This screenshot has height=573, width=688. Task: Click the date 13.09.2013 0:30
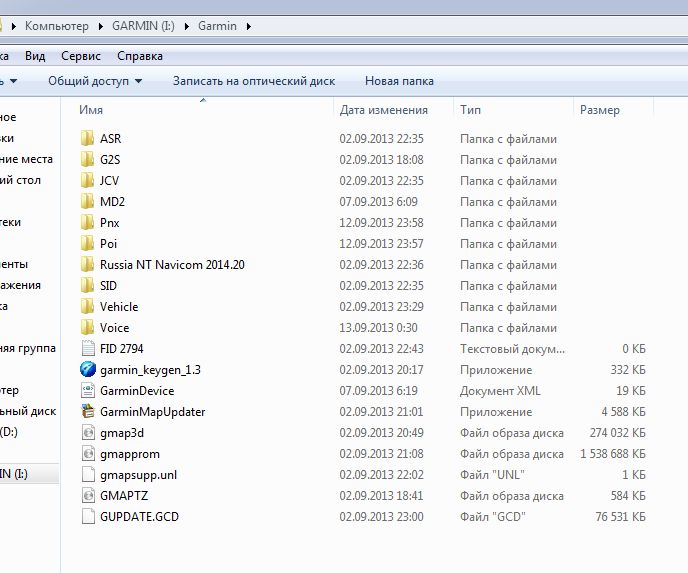[x=378, y=328]
